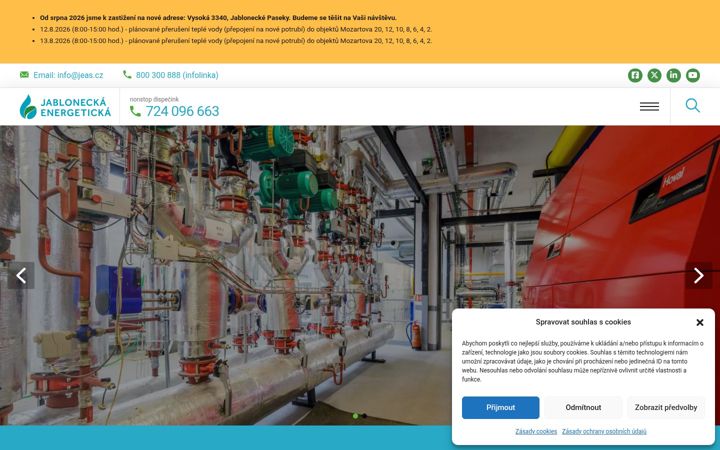Select the green first slider dot
The height and width of the screenshot is (450, 720).
pyautogui.click(x=355, y=416)
